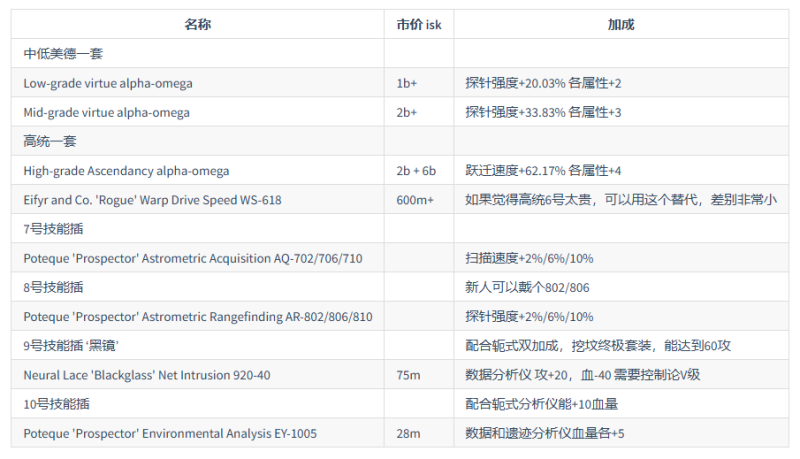This screenshot has height=459, width=800.
Task: Click High-grade Ascendancy alpha-omega name cell
Action: (126, 171)
